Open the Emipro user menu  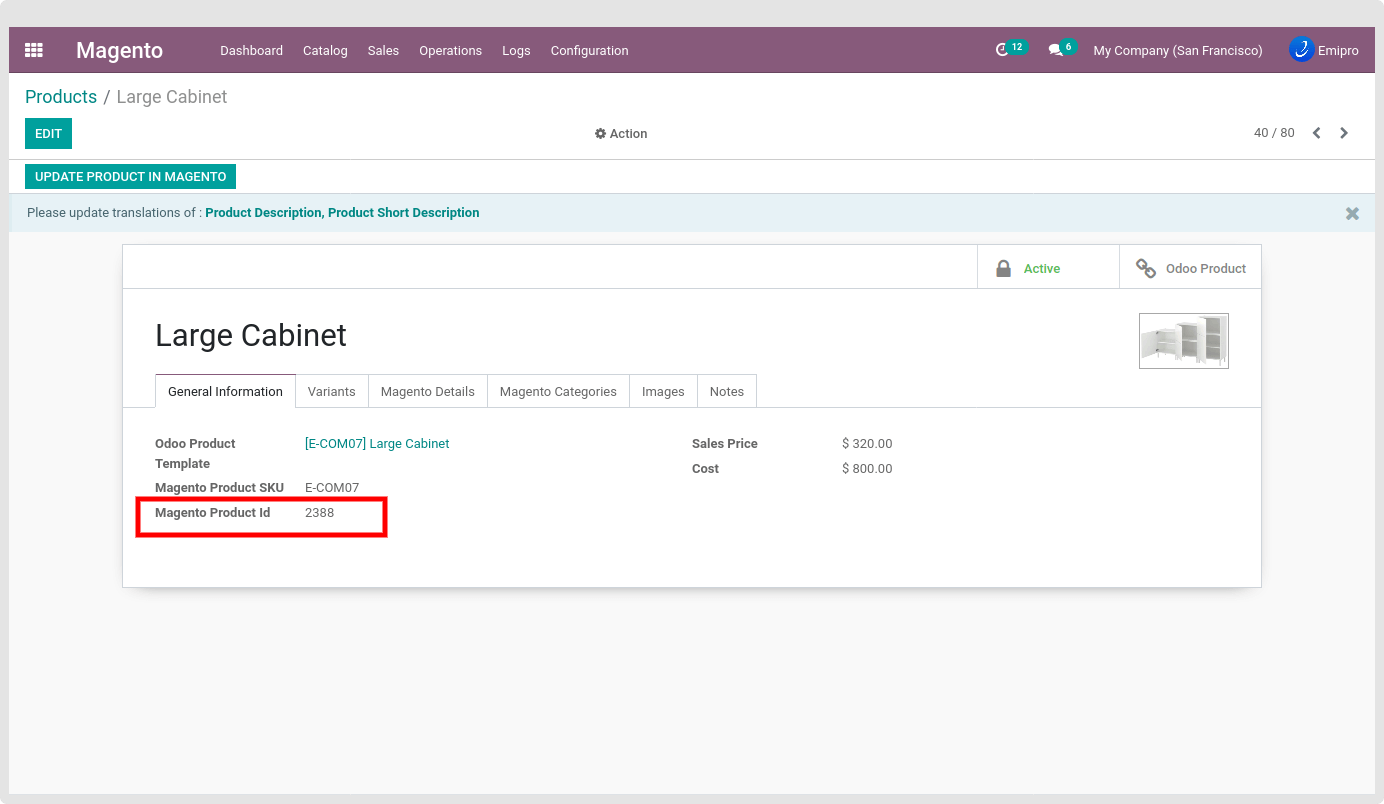(1324, 50)
